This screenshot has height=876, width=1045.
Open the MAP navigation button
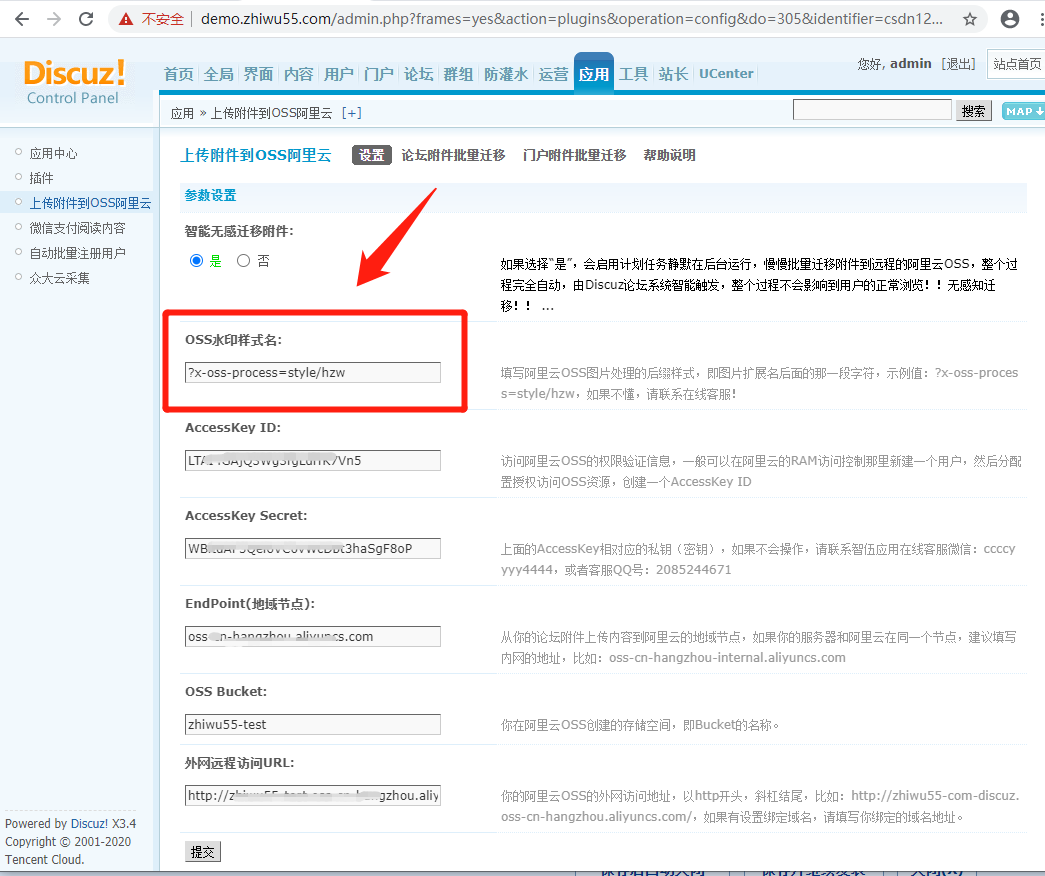[1024, 111]
